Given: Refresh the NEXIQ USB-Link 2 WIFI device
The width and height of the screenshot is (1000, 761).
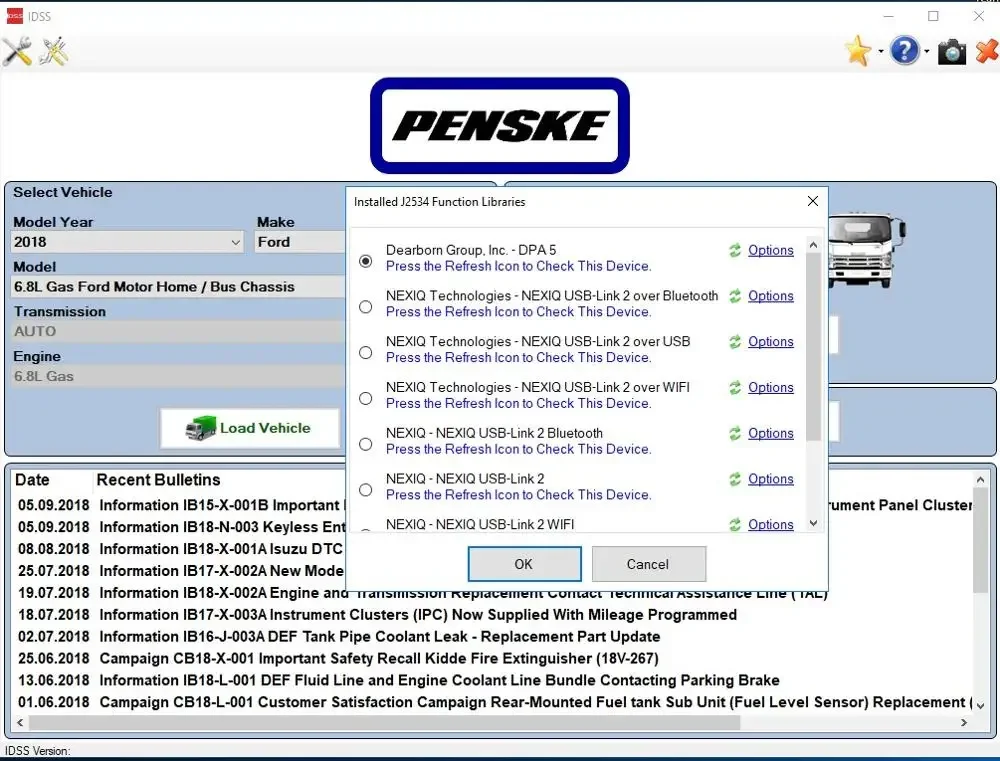Looking at the screenshot, I should 735,524.
